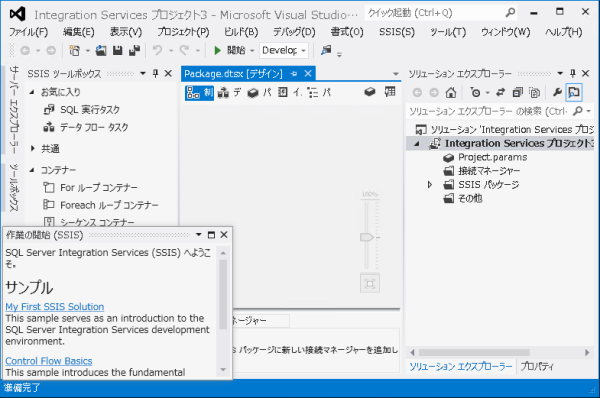Click the Preview Selected Items icon
The width and height of the screenshot is (600, 398).
coord(574,92)
